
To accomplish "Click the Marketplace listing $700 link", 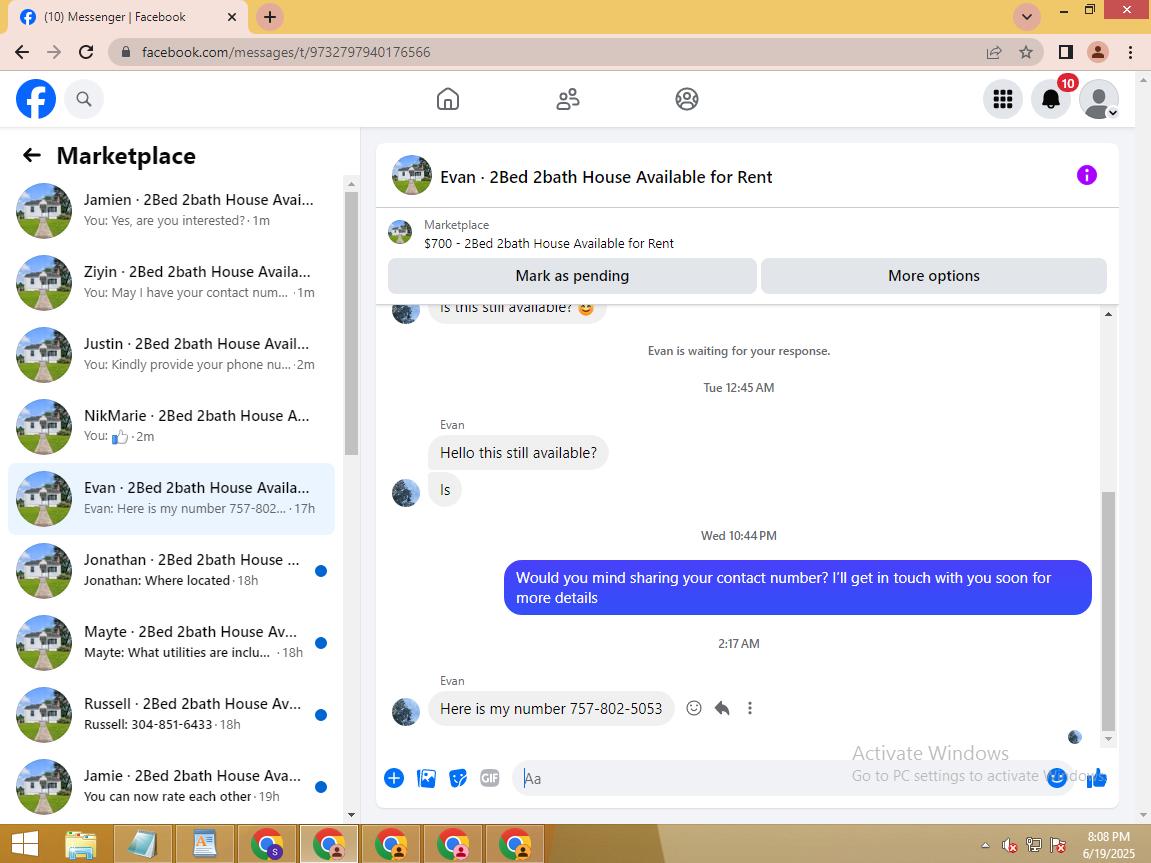I will click(548, 243).
